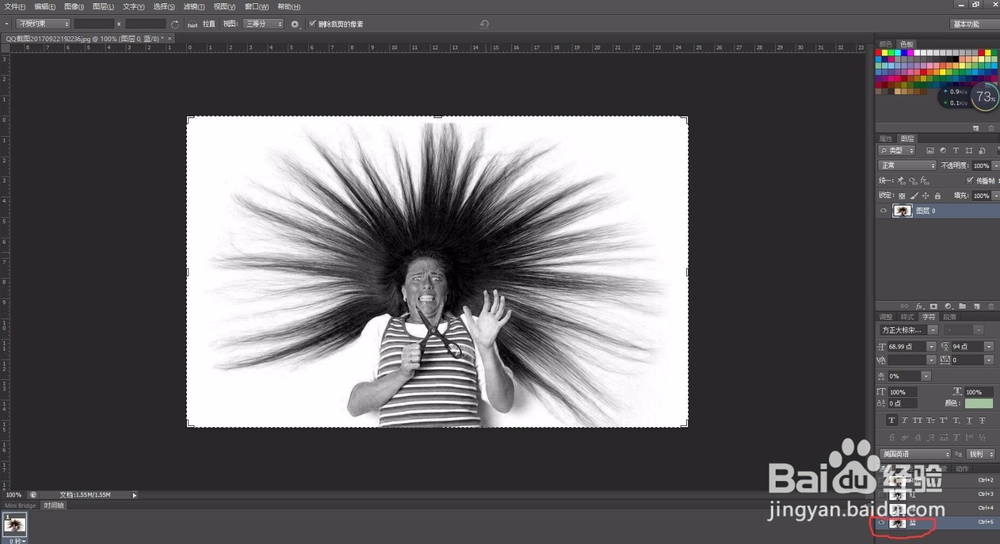Open the overlay view dropdown 三等分

pyautogui.click(x=263, y=24)
